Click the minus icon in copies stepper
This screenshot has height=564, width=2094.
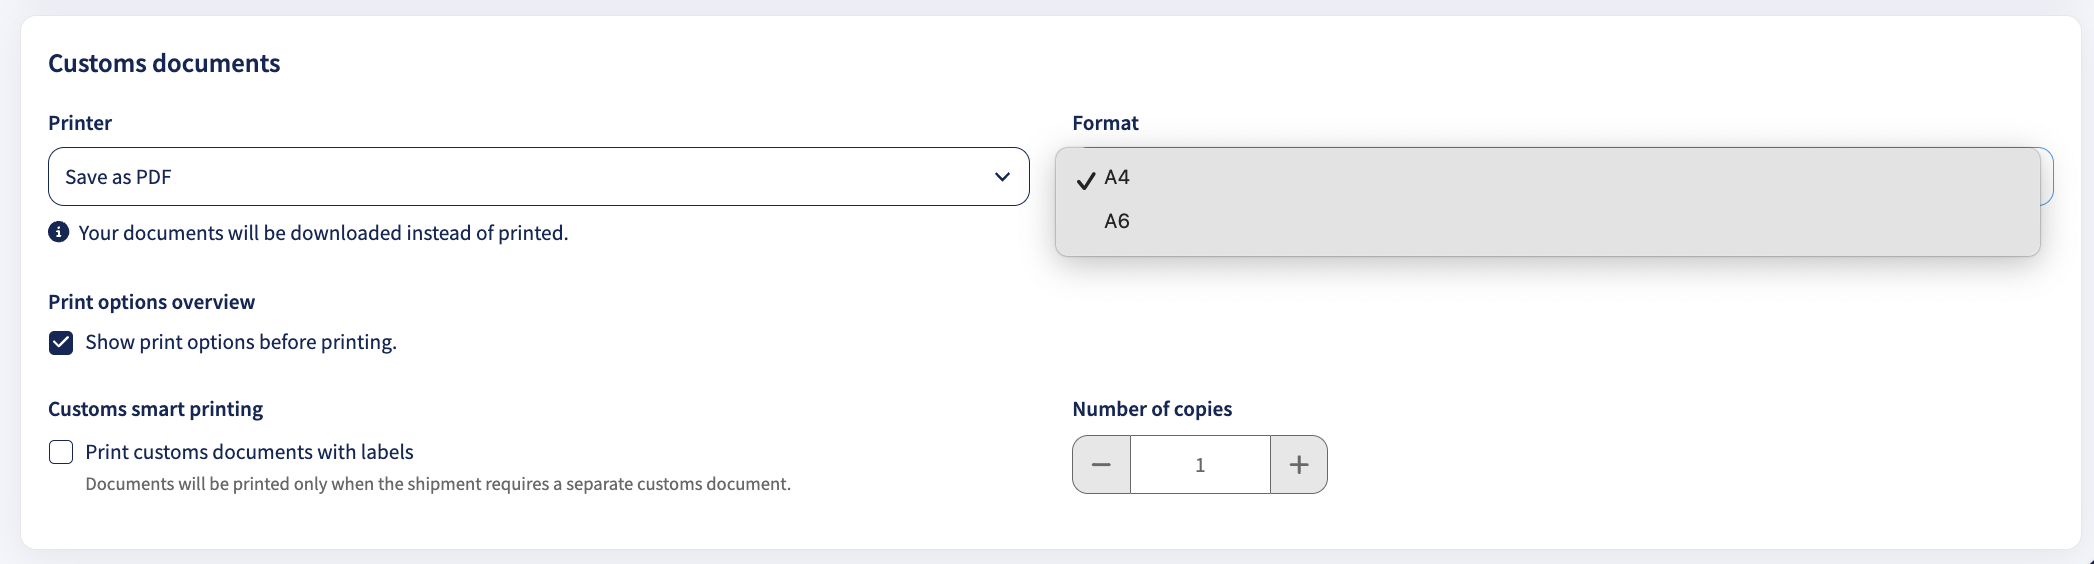tap(1101, 465)
